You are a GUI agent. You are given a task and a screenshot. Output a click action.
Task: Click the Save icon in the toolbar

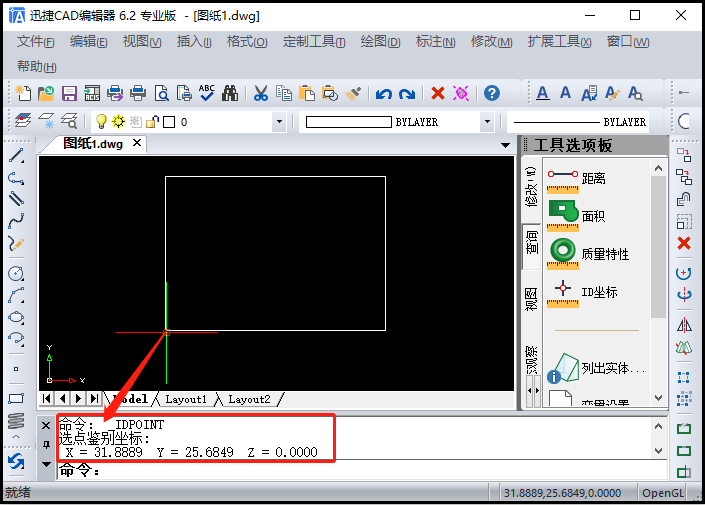(x=70, y=94)
